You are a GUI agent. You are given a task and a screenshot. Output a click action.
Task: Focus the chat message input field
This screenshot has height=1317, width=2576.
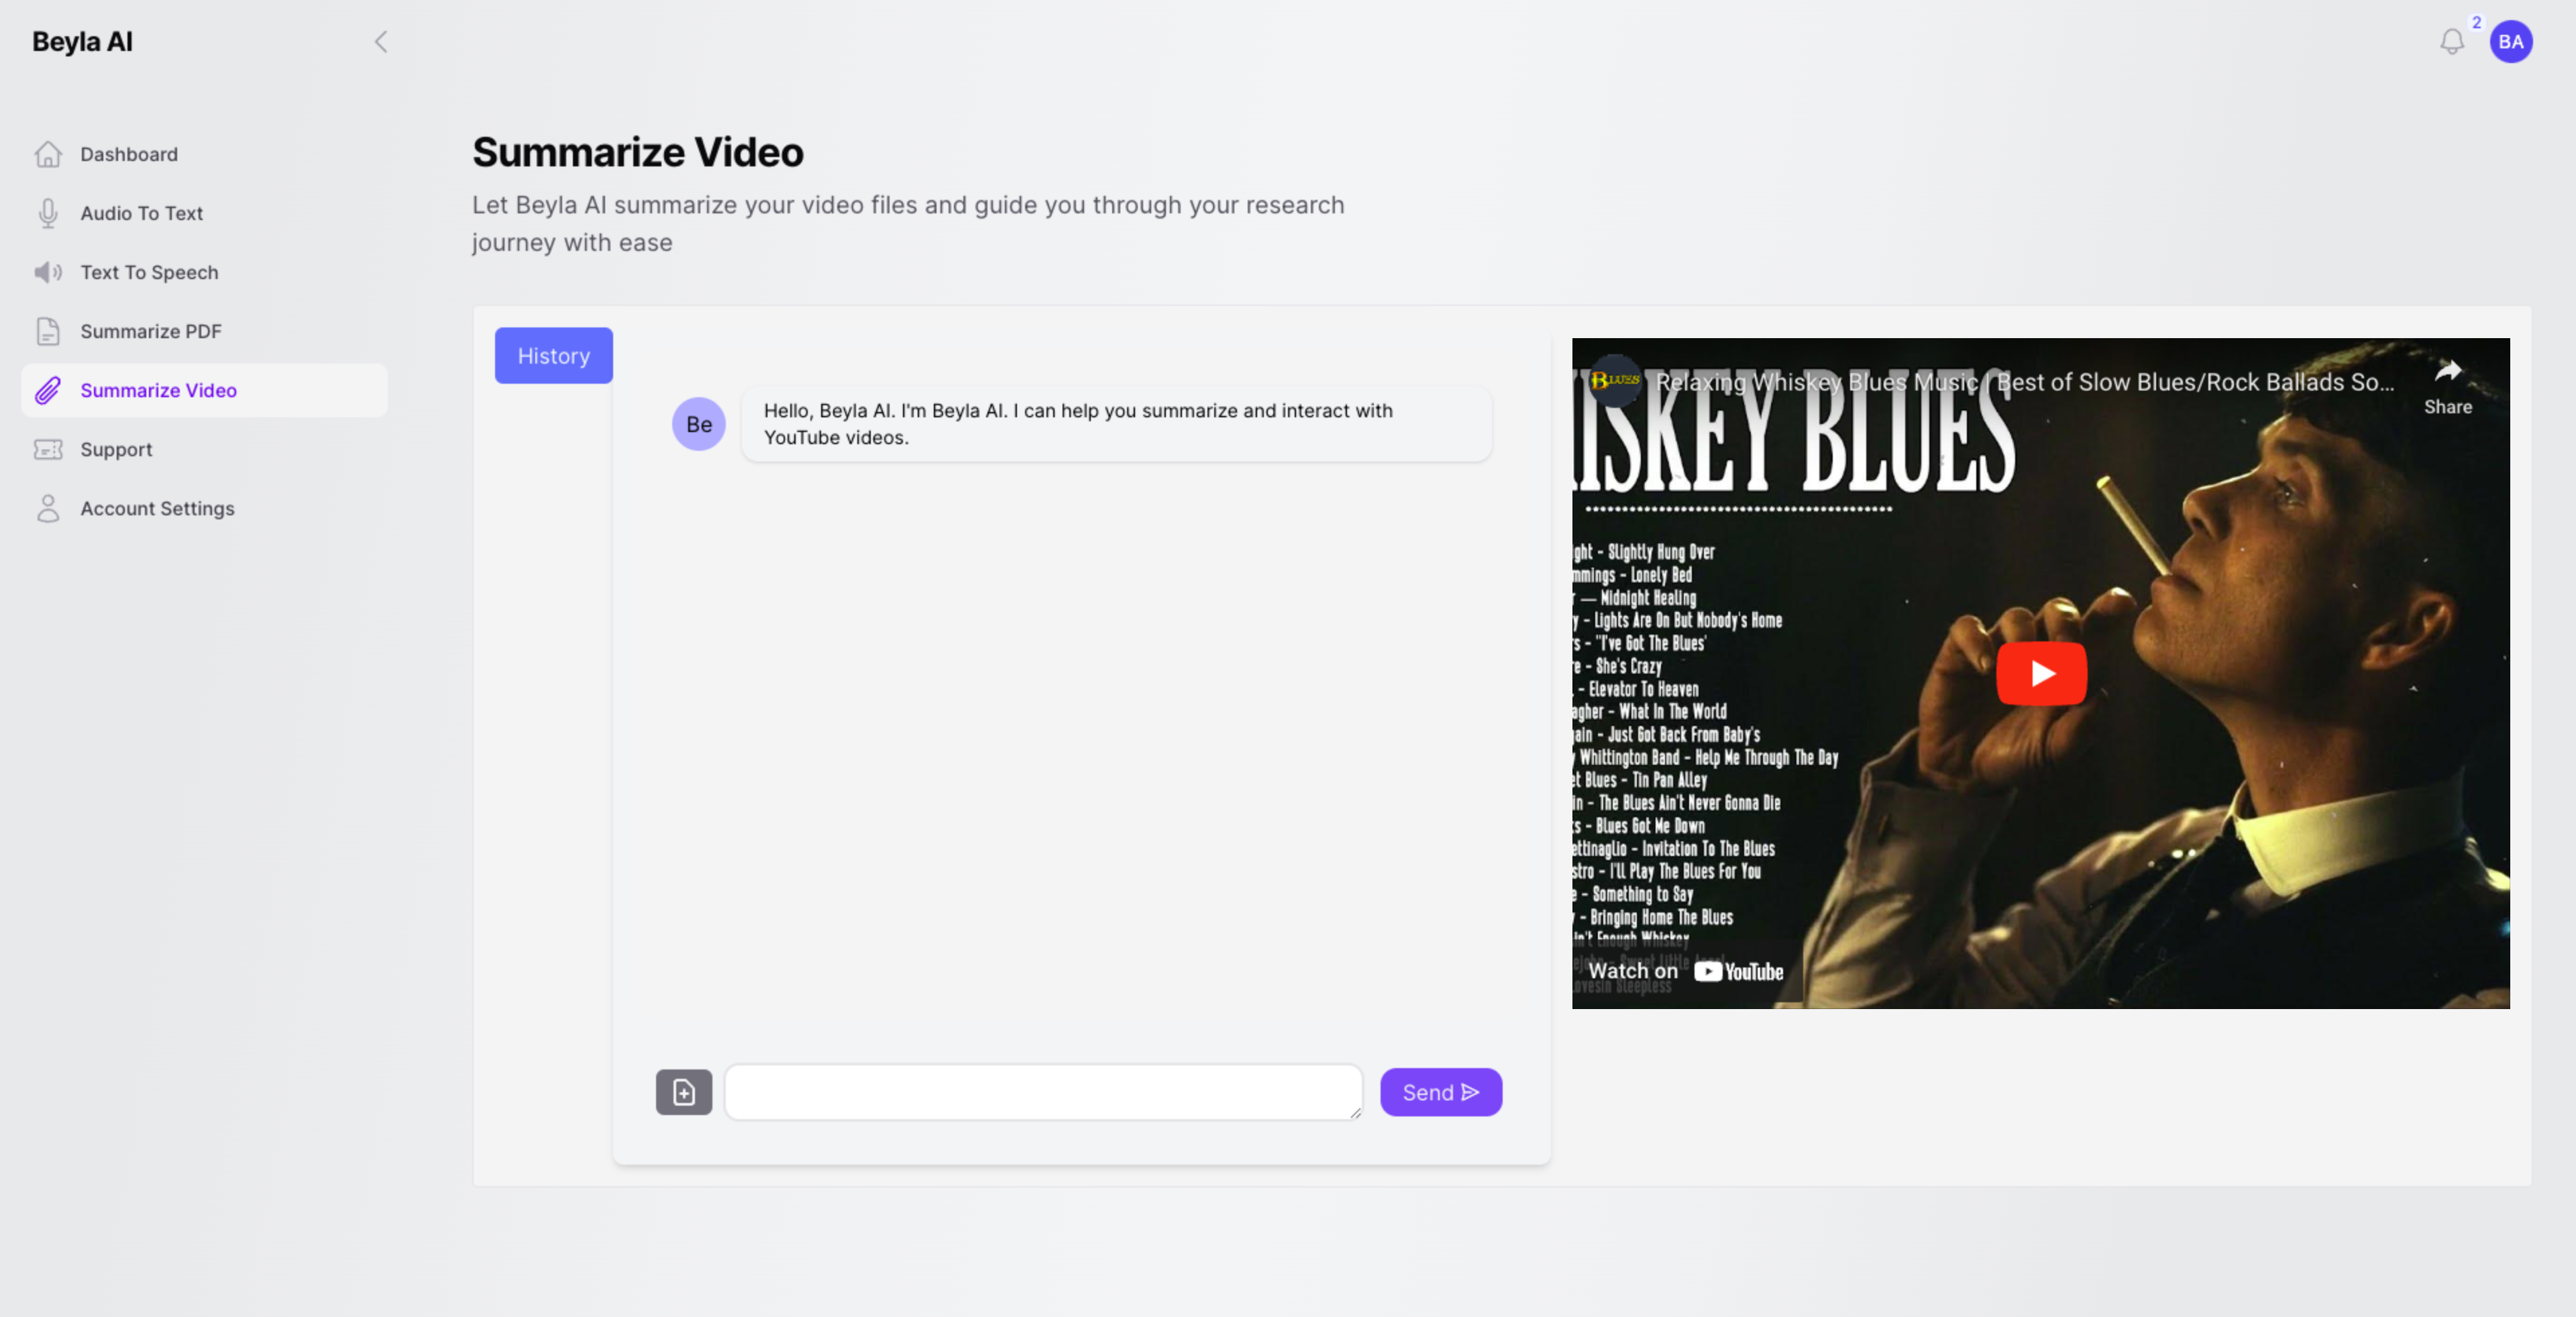(1042, 1092)
